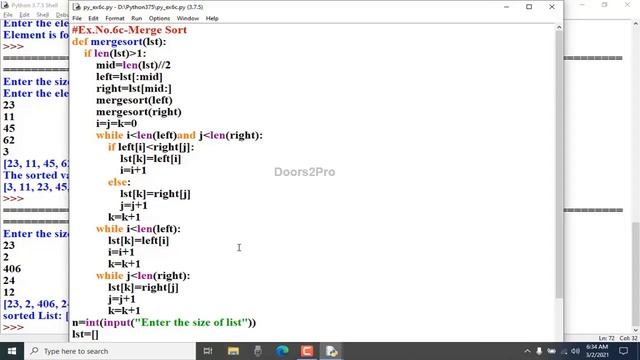640x360 pixels.
Task: Open the Shell menu in Python Shell window
Action: [x=42, y=15]
